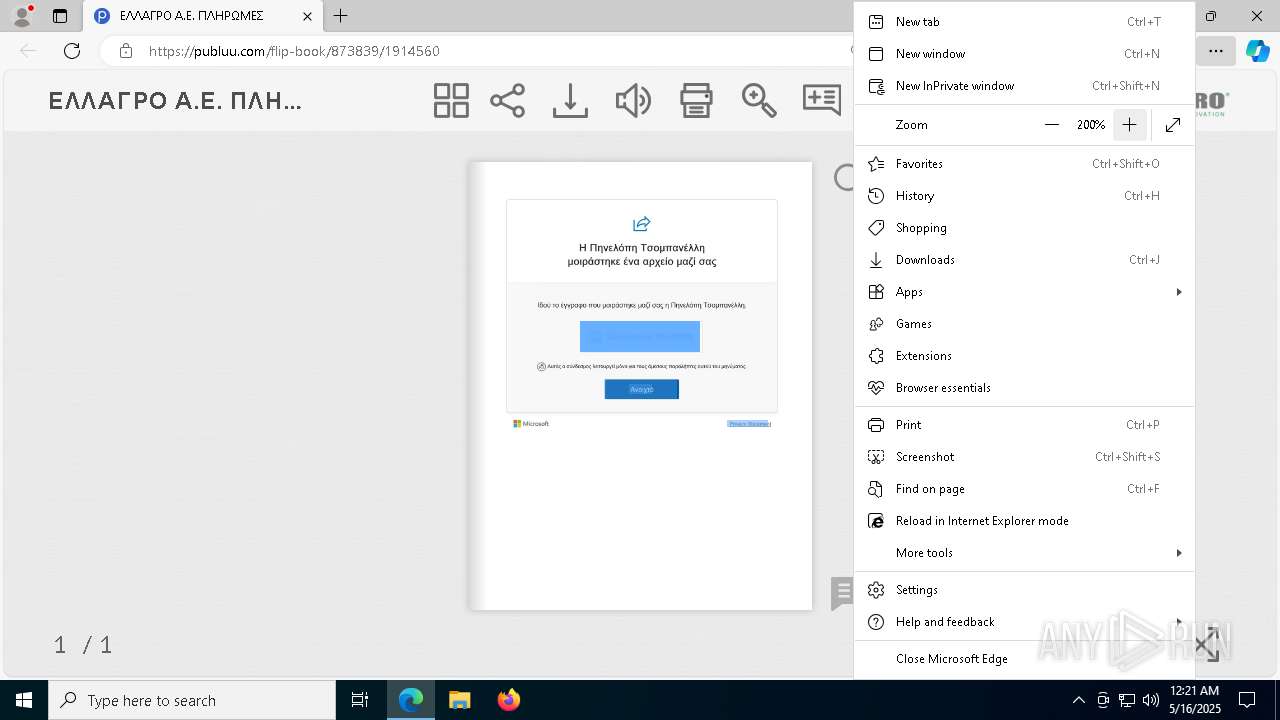The image size is (1280, 720).
Task: Select Close Microsoft Edge
Action: [x=1024, y=659]
